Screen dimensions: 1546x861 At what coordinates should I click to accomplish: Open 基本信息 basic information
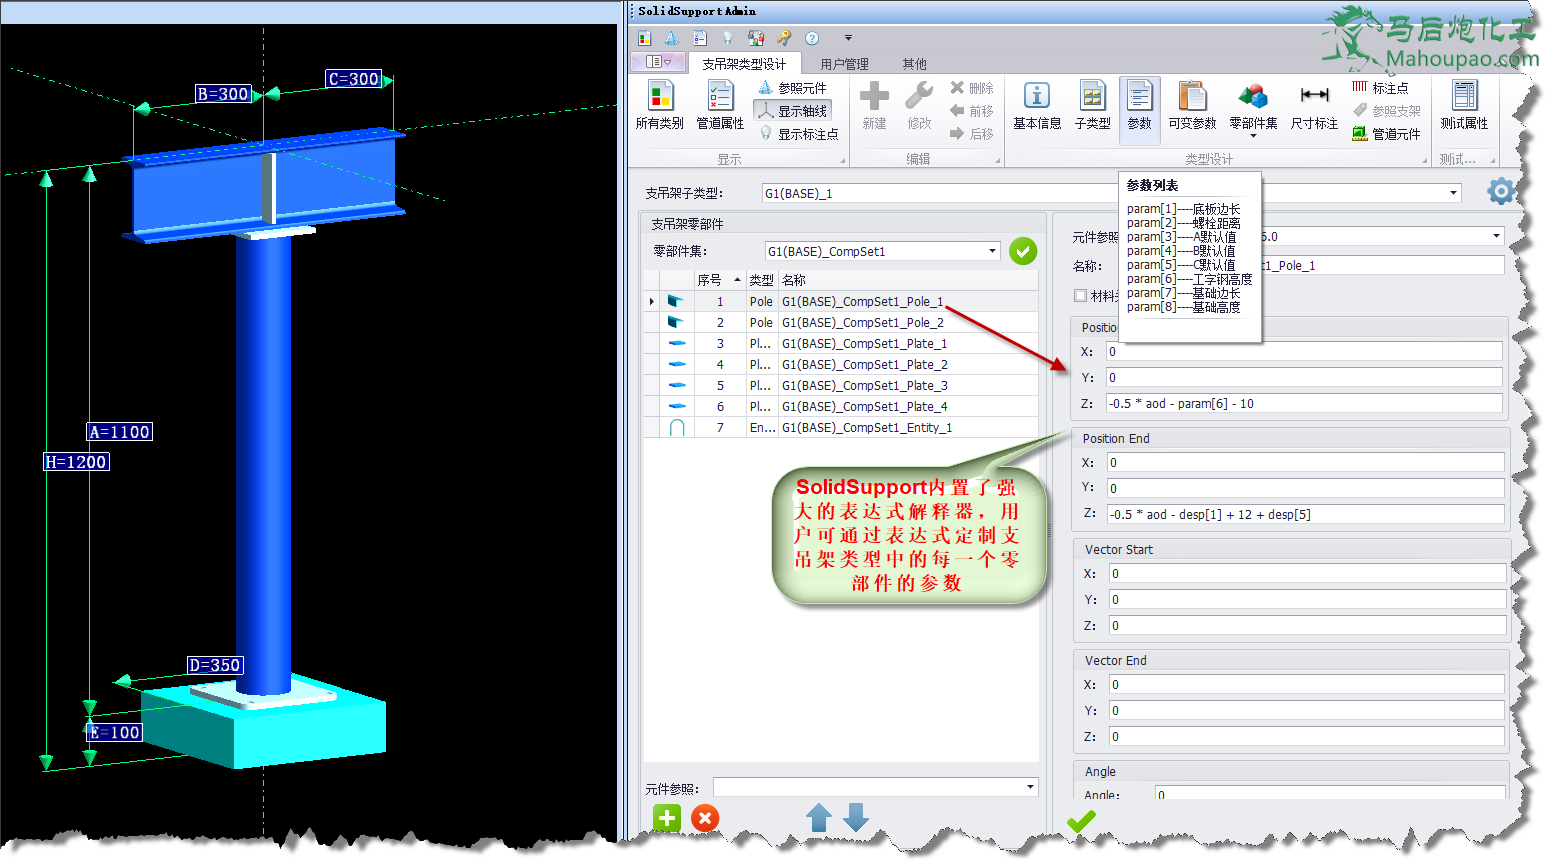click(1037, 105)
